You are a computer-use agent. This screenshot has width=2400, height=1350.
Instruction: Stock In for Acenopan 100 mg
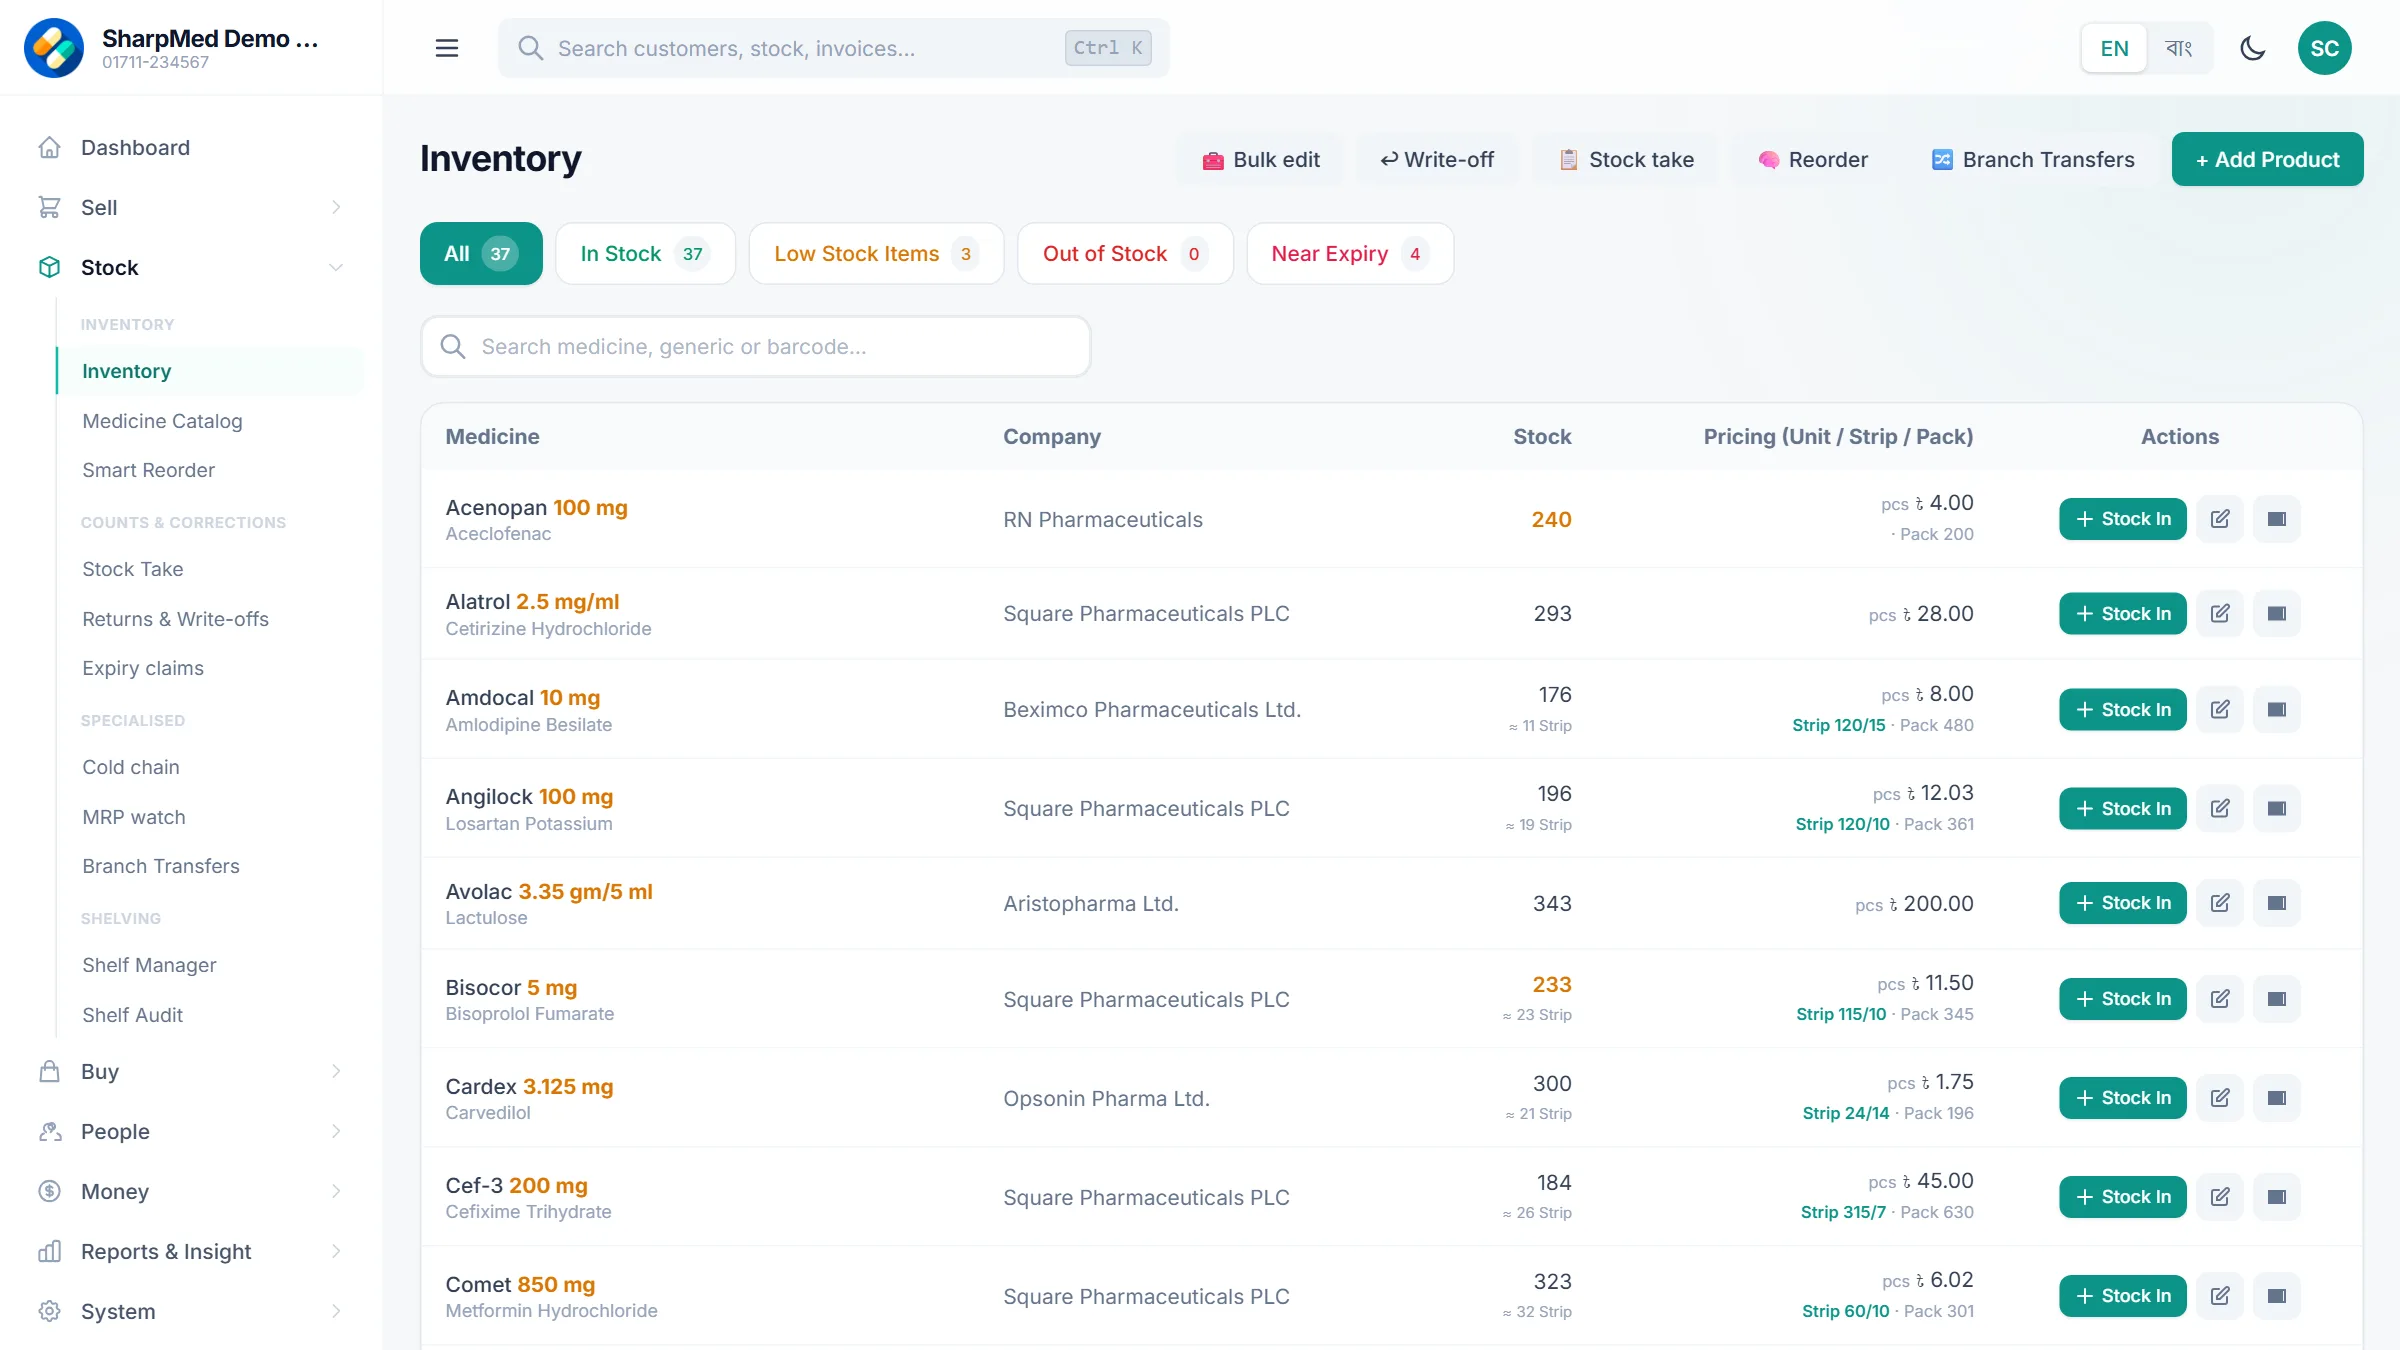pyautogui.click(x=2122, y=519)
